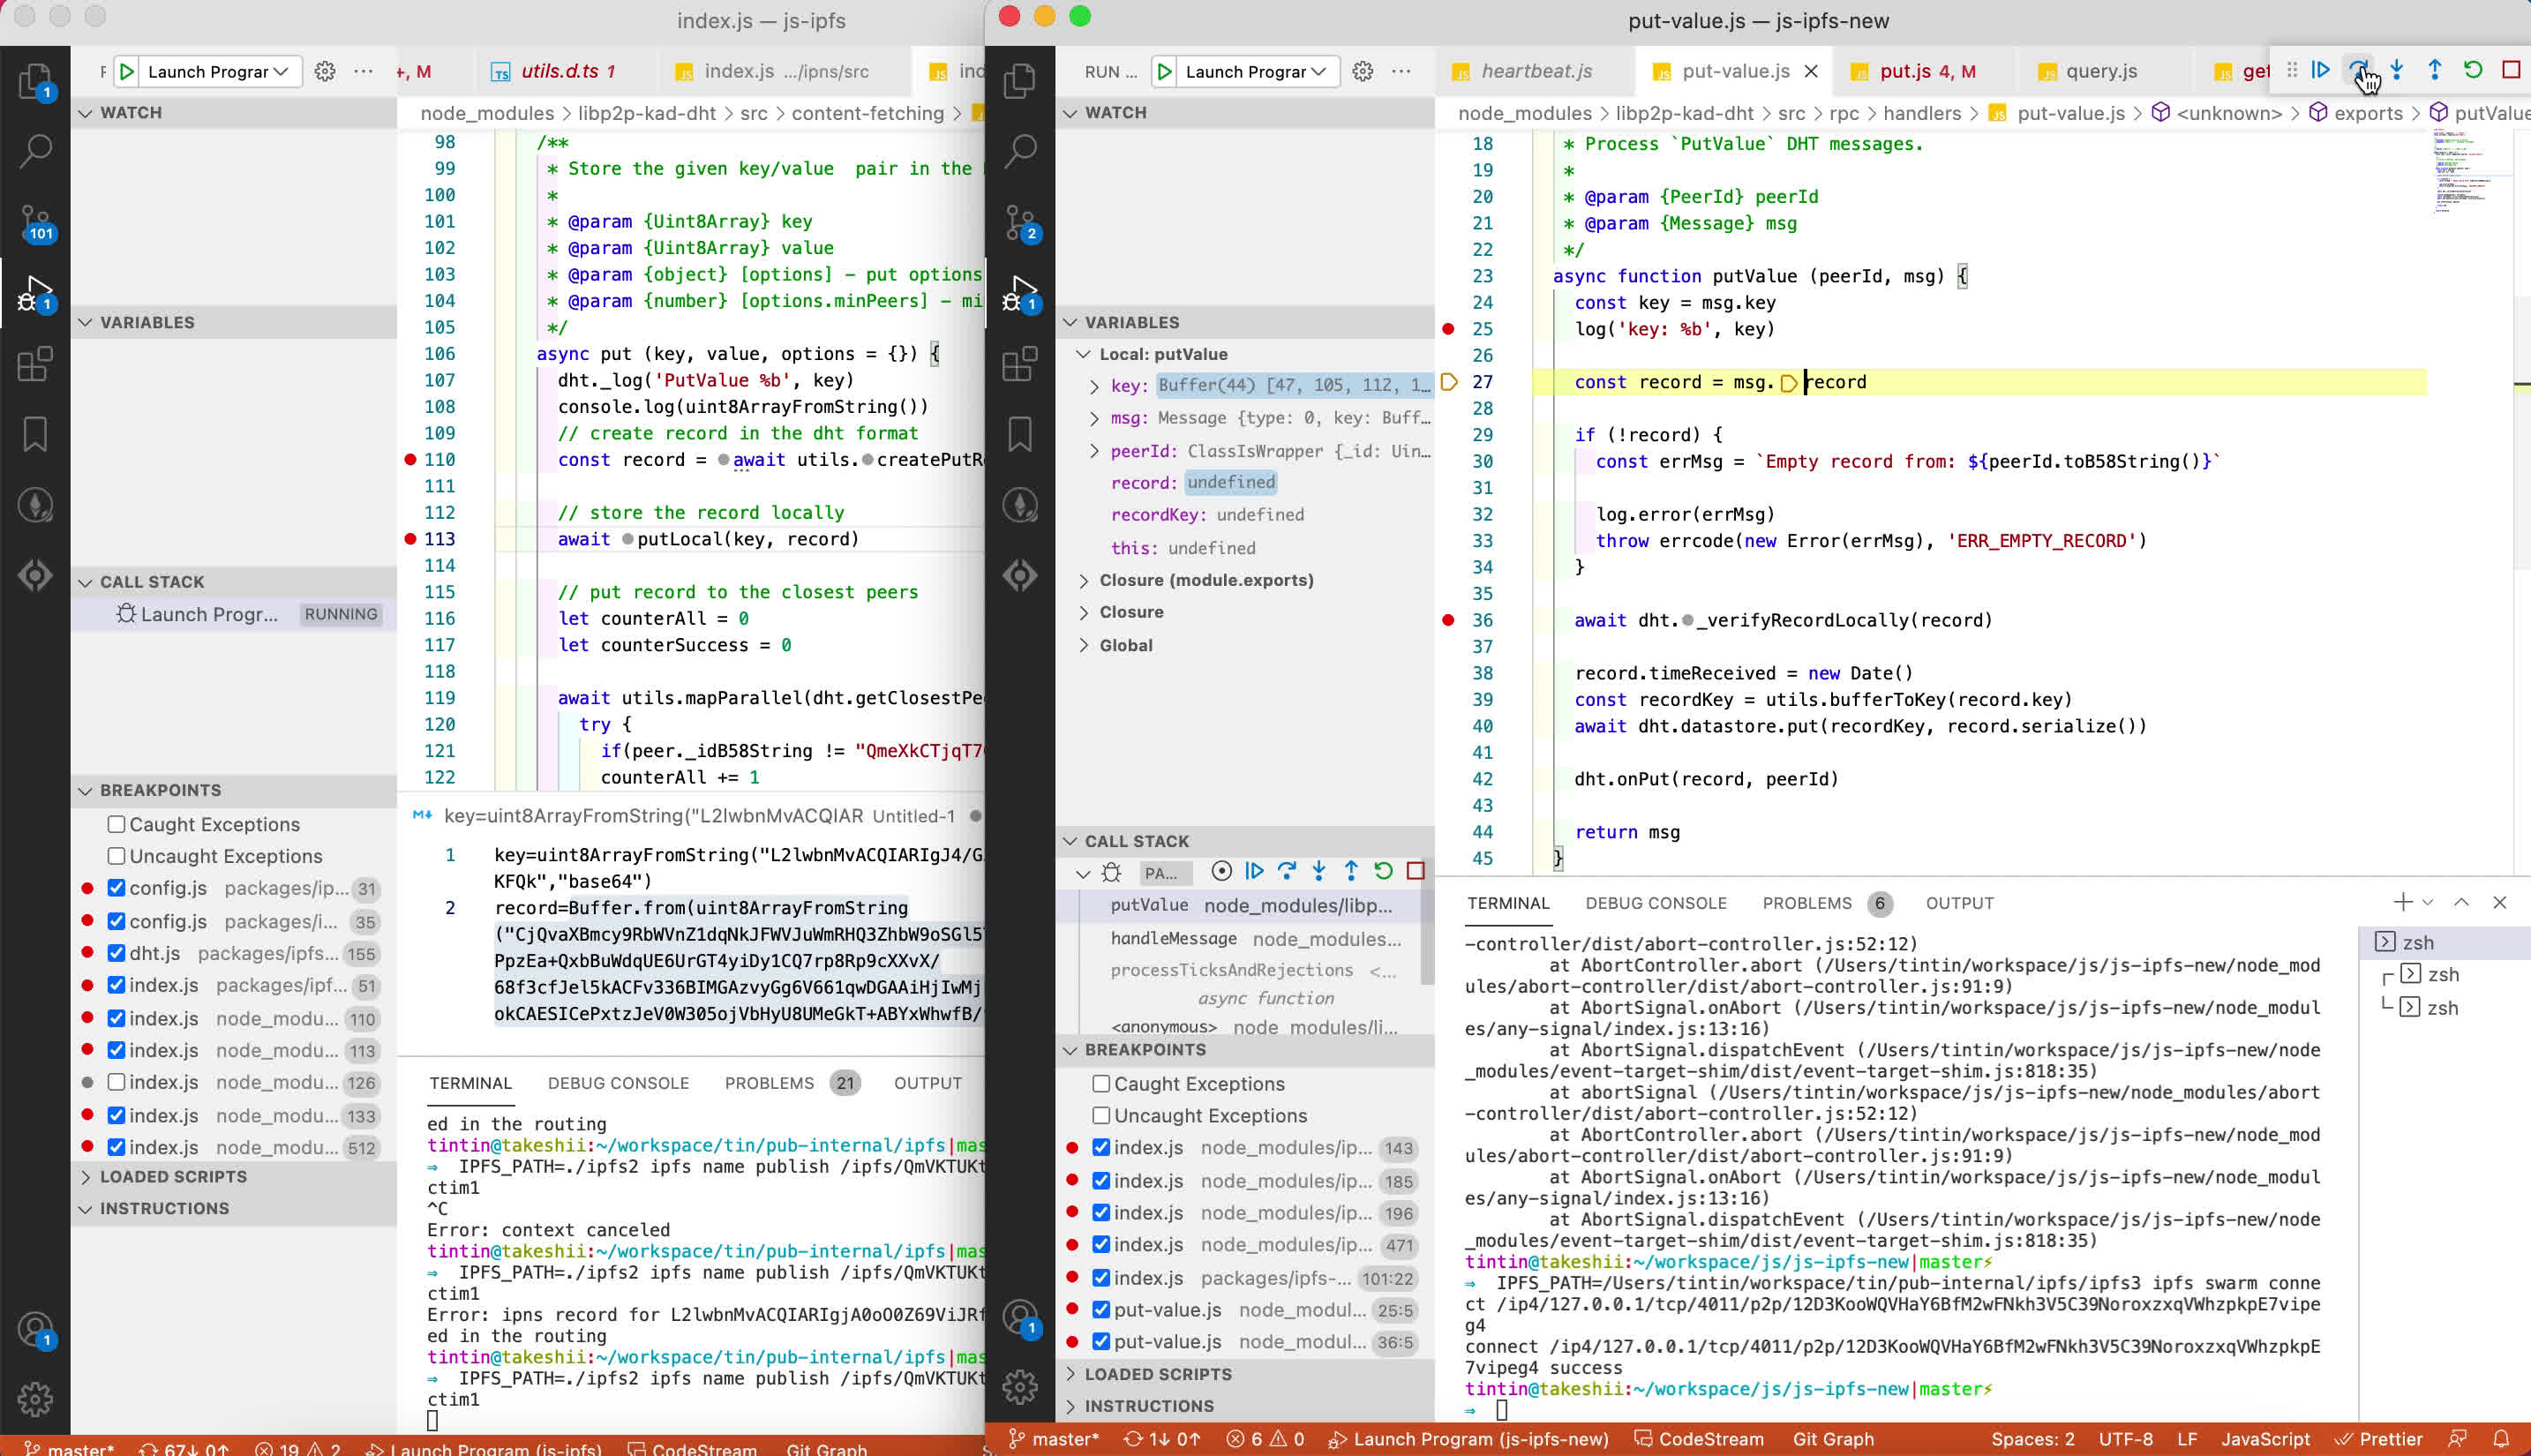Disable the config.js 31 breakpoint checkbox

[x=116, y=888]
